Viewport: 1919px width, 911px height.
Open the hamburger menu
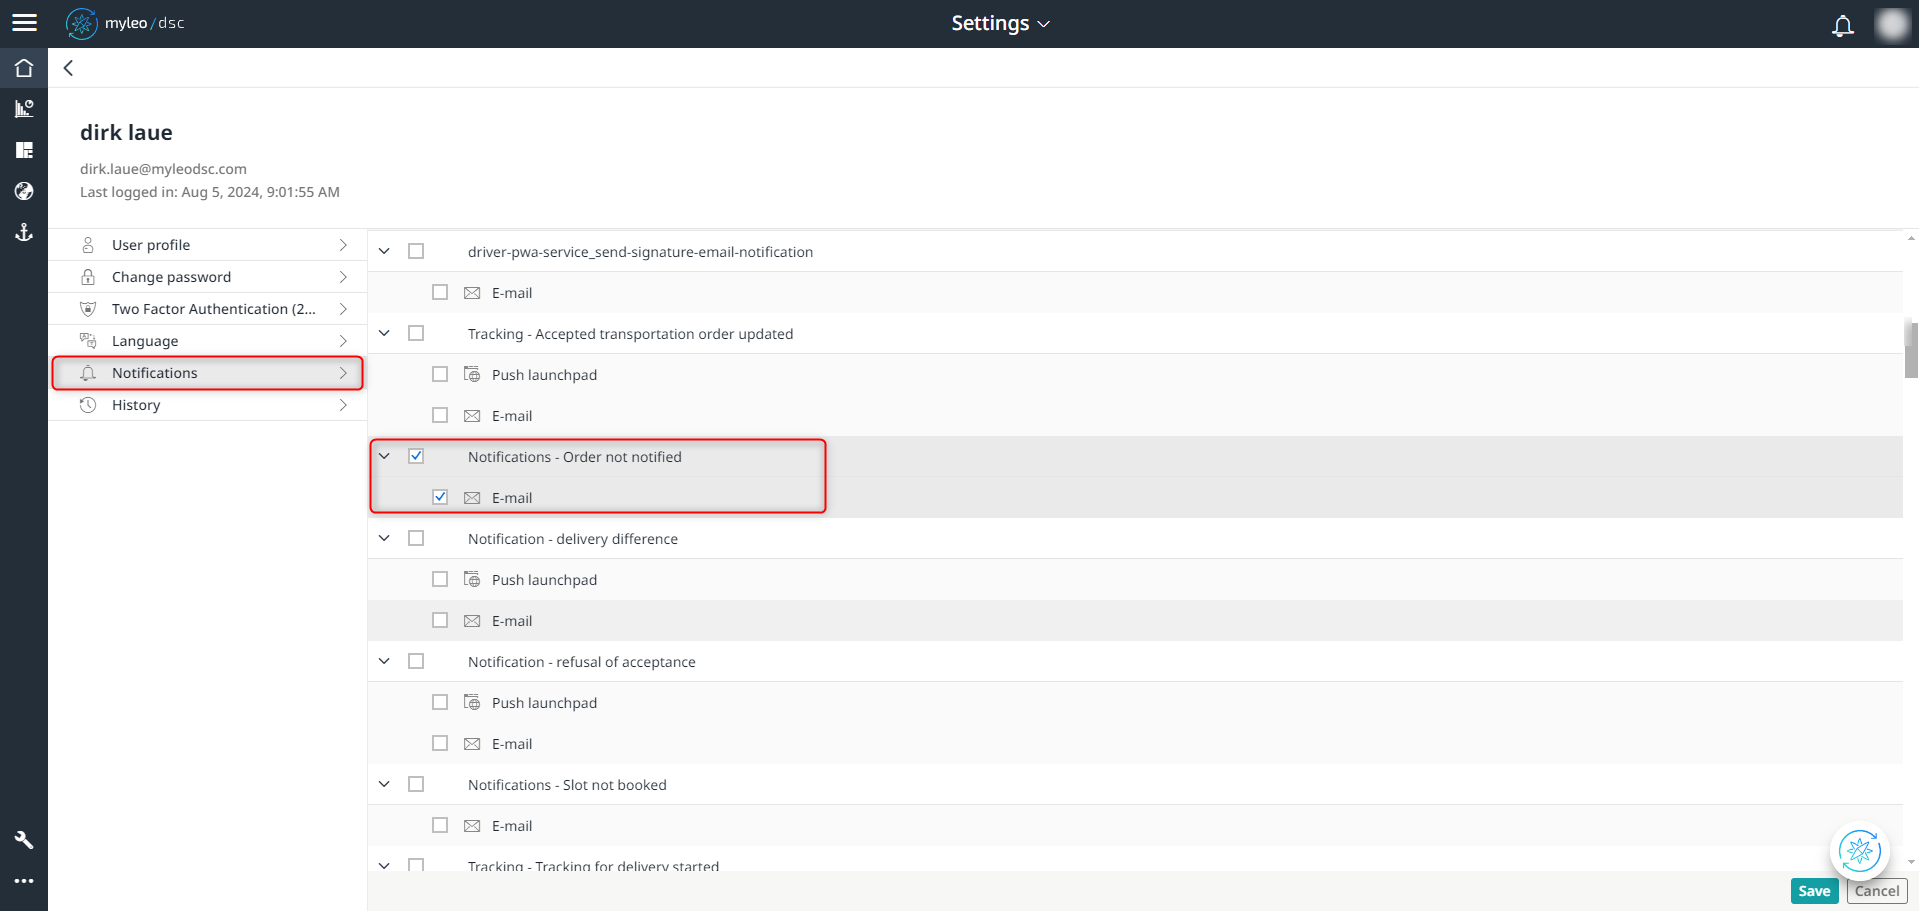(x=24, y=22)
